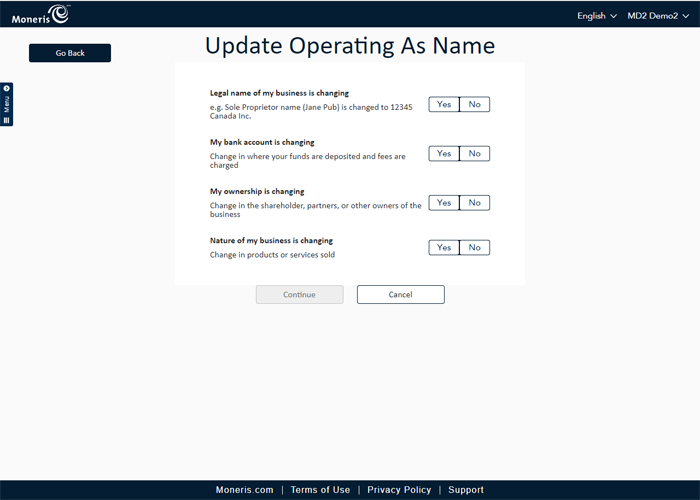
Task: Open the Moneris.com footer link
Action: pos(244,490)
